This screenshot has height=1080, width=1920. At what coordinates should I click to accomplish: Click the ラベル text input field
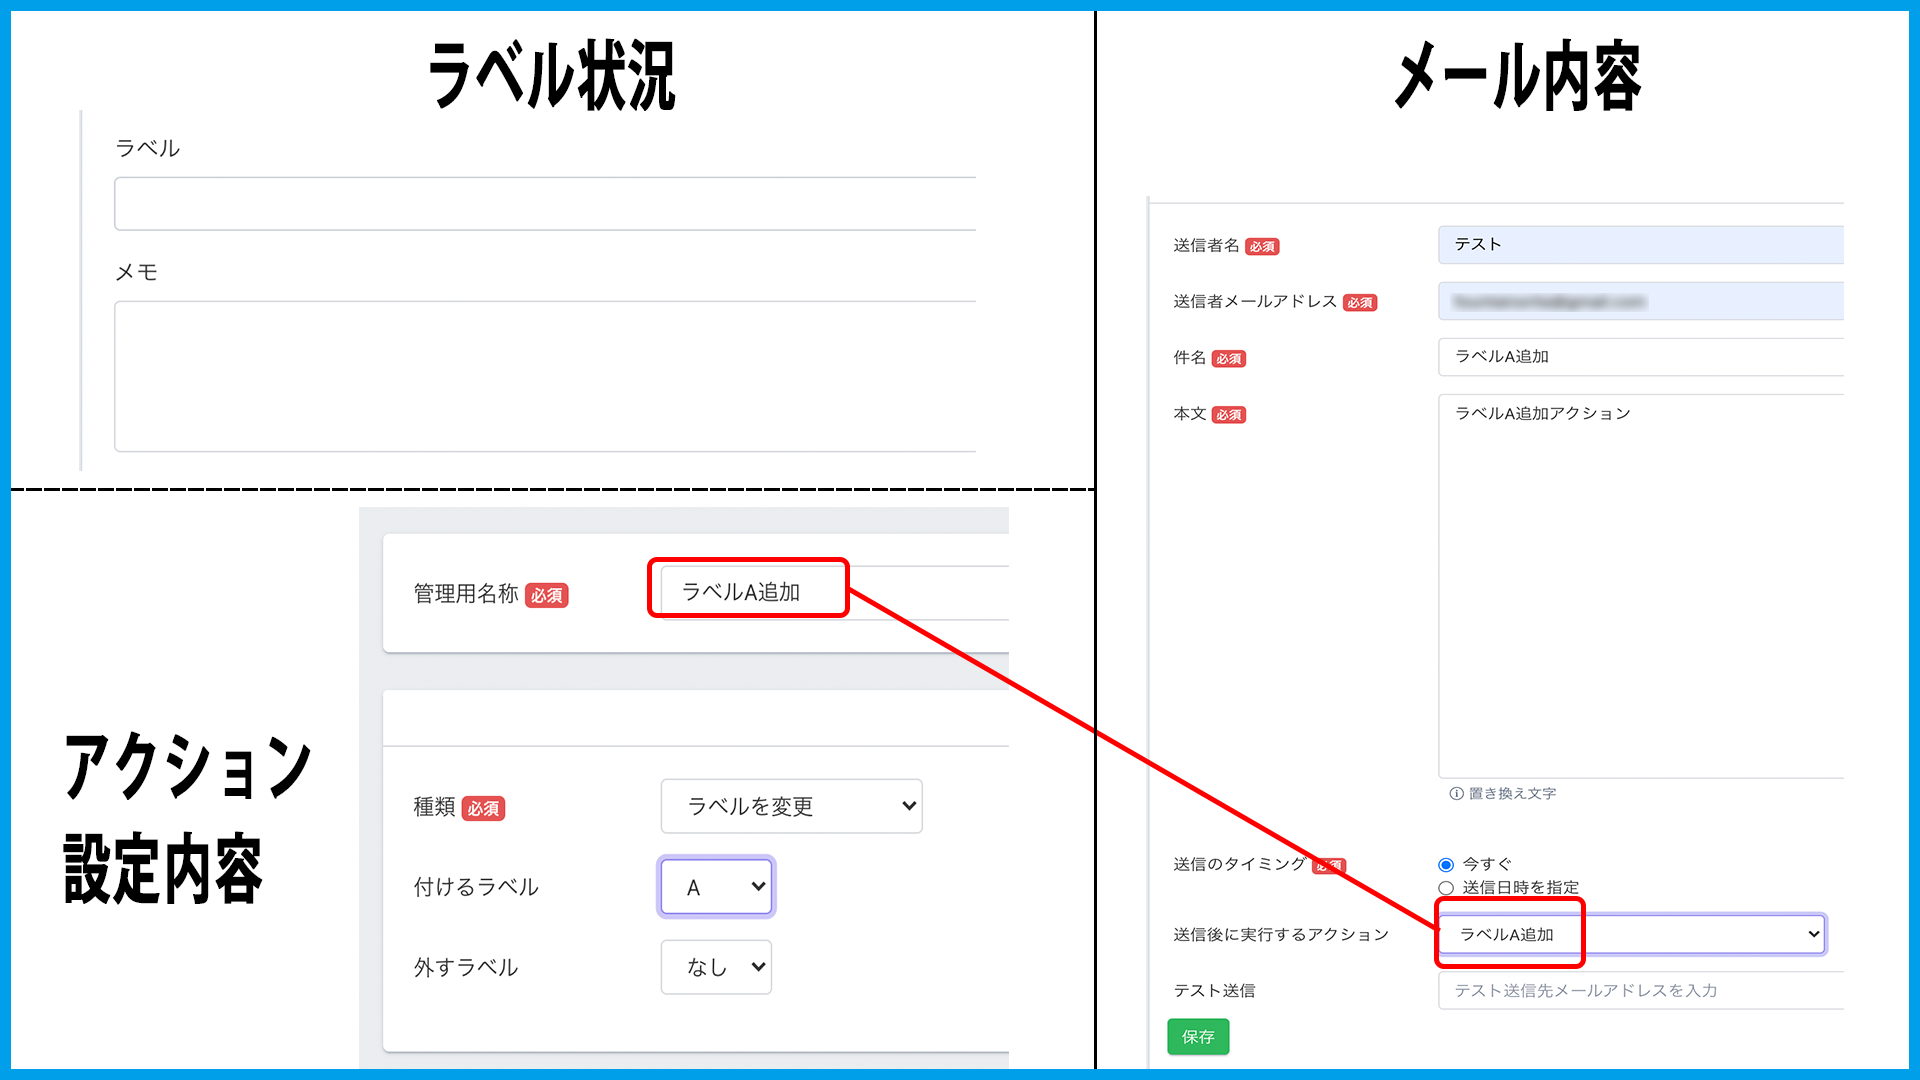click(x=545, y=204)
